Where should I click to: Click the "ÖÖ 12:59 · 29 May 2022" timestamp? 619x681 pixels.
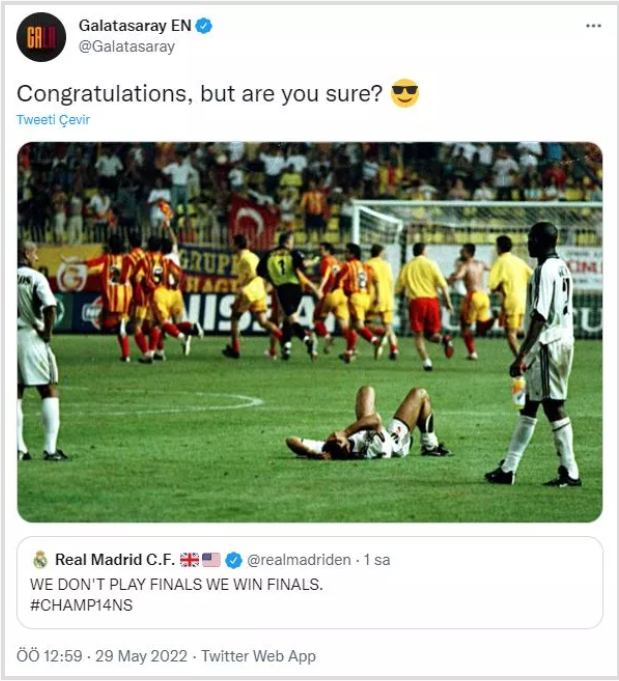pos(102,656)
